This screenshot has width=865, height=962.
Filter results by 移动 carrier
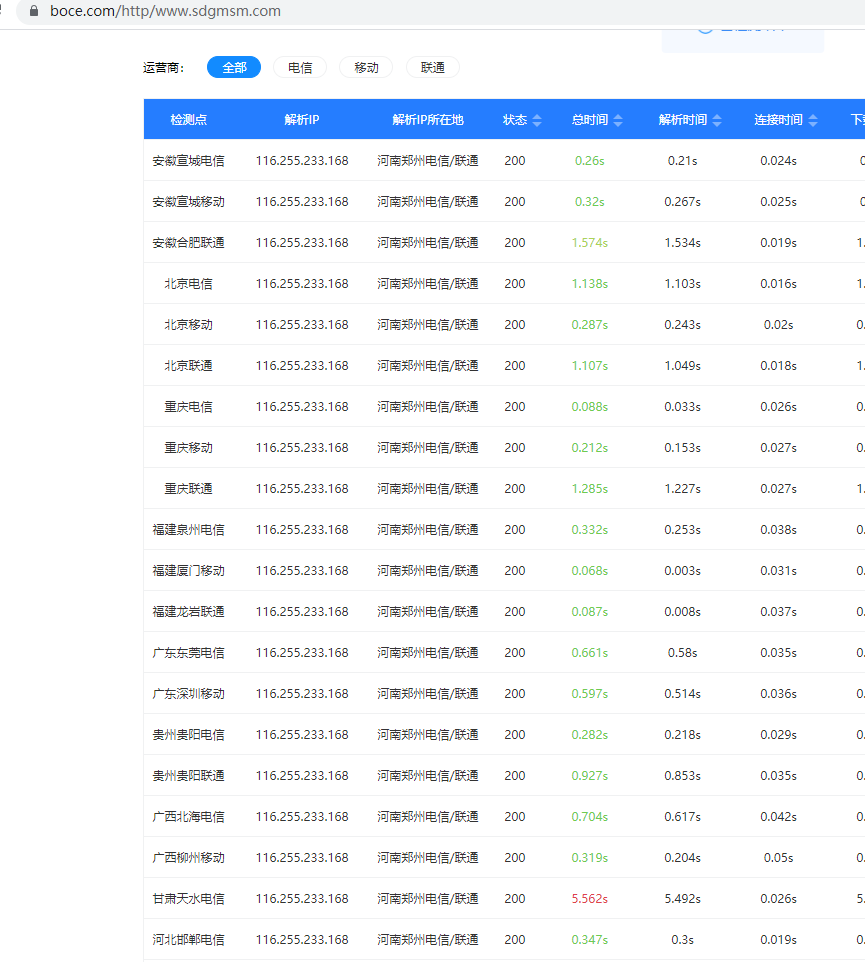pos(366,67)
